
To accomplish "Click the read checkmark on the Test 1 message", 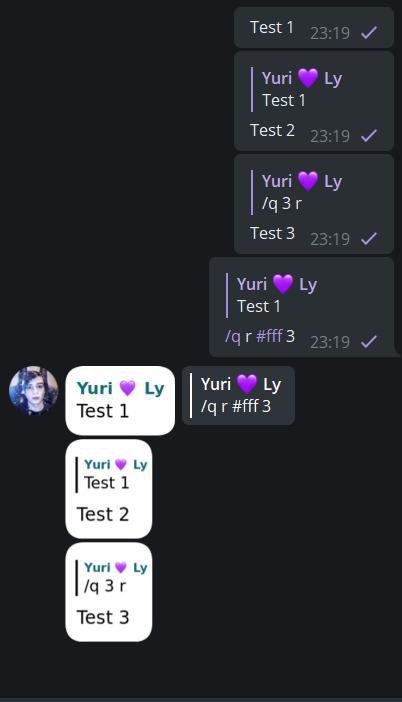I will pyautogui.click(x=369, y=32).
